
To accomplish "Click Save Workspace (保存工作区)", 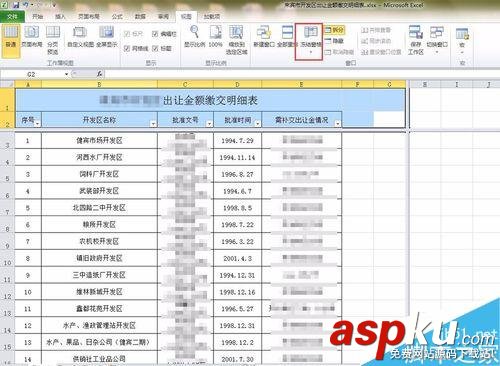I will tap(416, 40).
